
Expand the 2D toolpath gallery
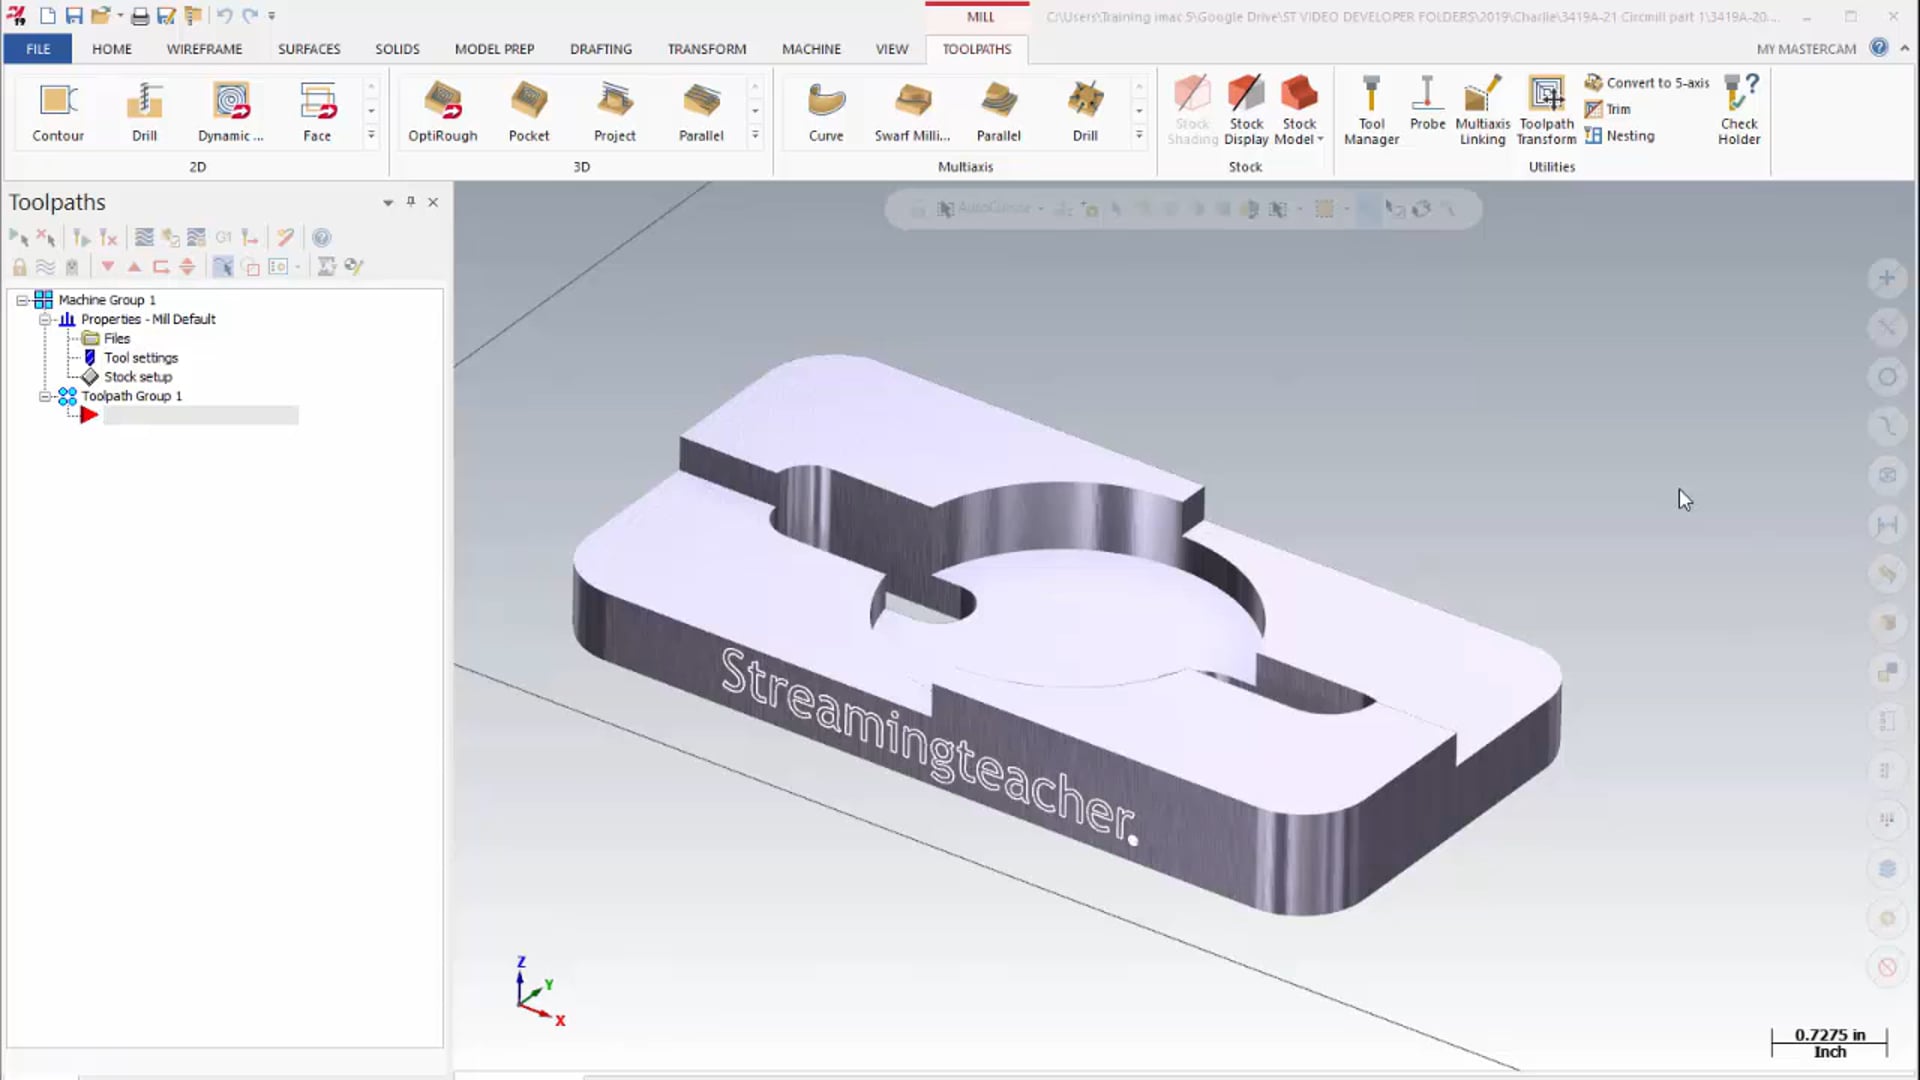[x=371, y=135]
